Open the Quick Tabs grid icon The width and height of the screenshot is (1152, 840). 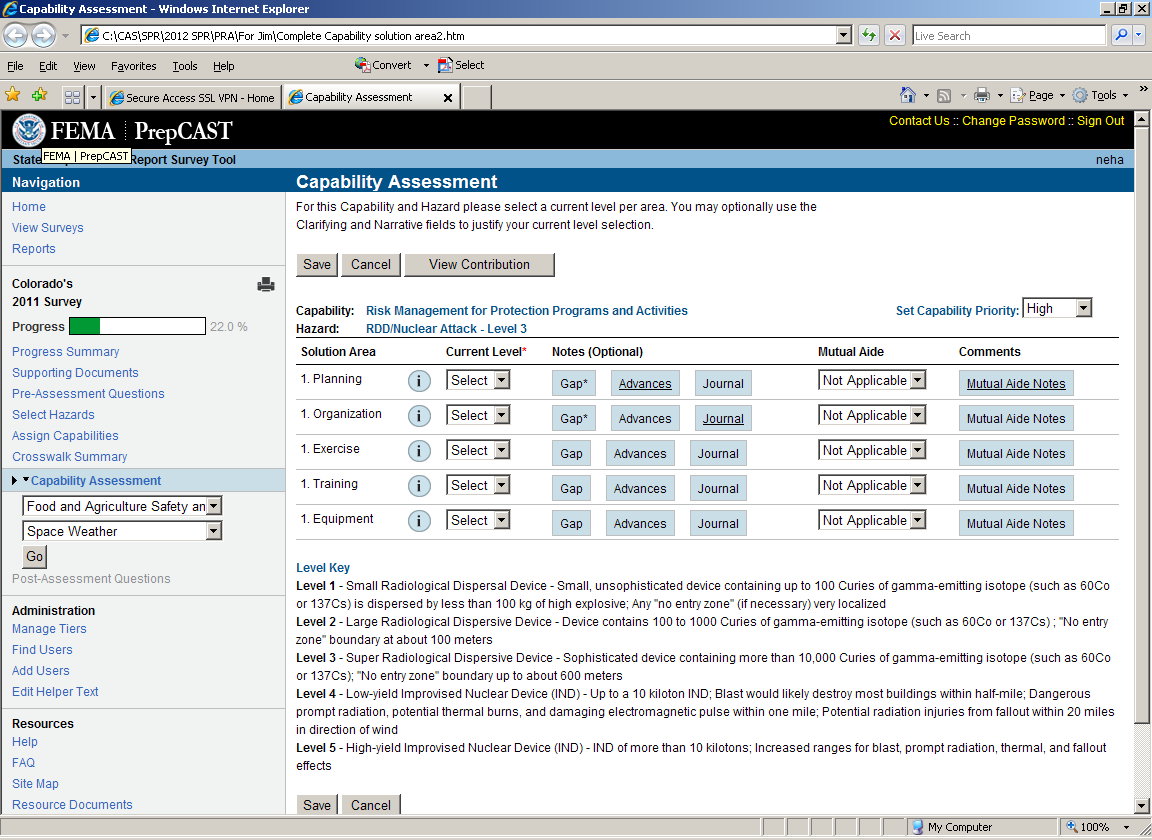pos(72,97)
